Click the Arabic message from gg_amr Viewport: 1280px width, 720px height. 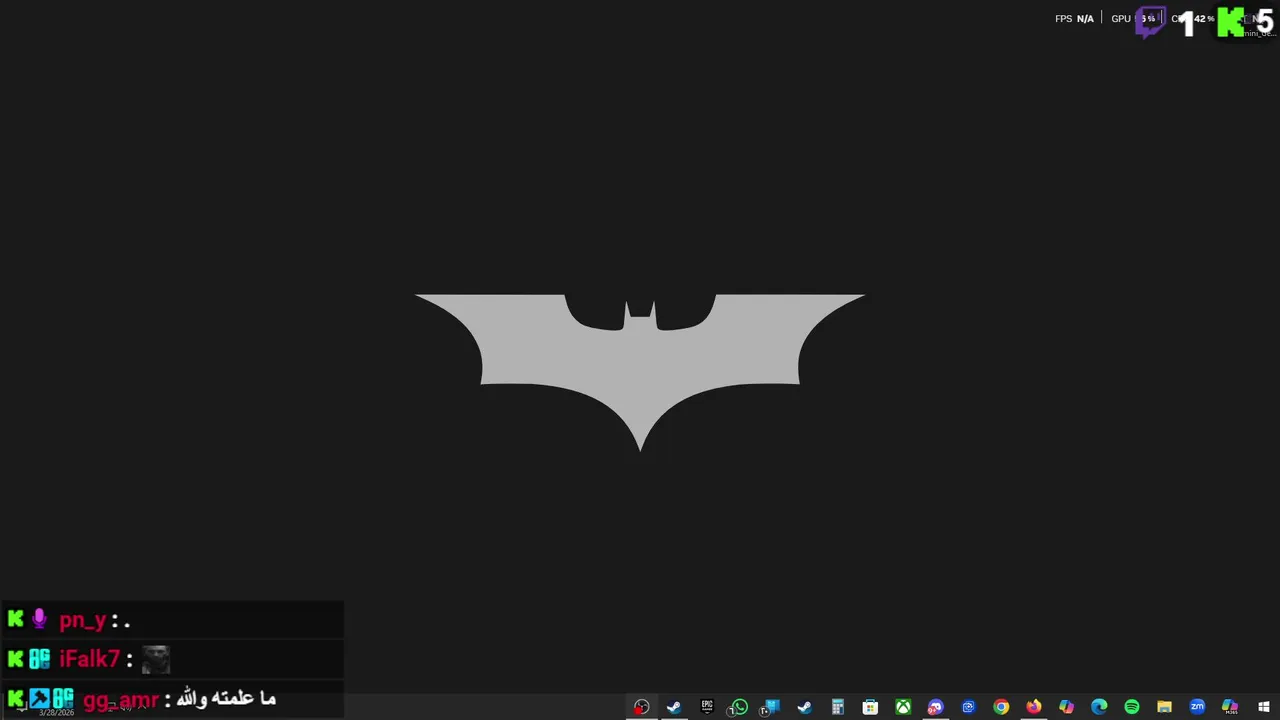pos(225,698)
